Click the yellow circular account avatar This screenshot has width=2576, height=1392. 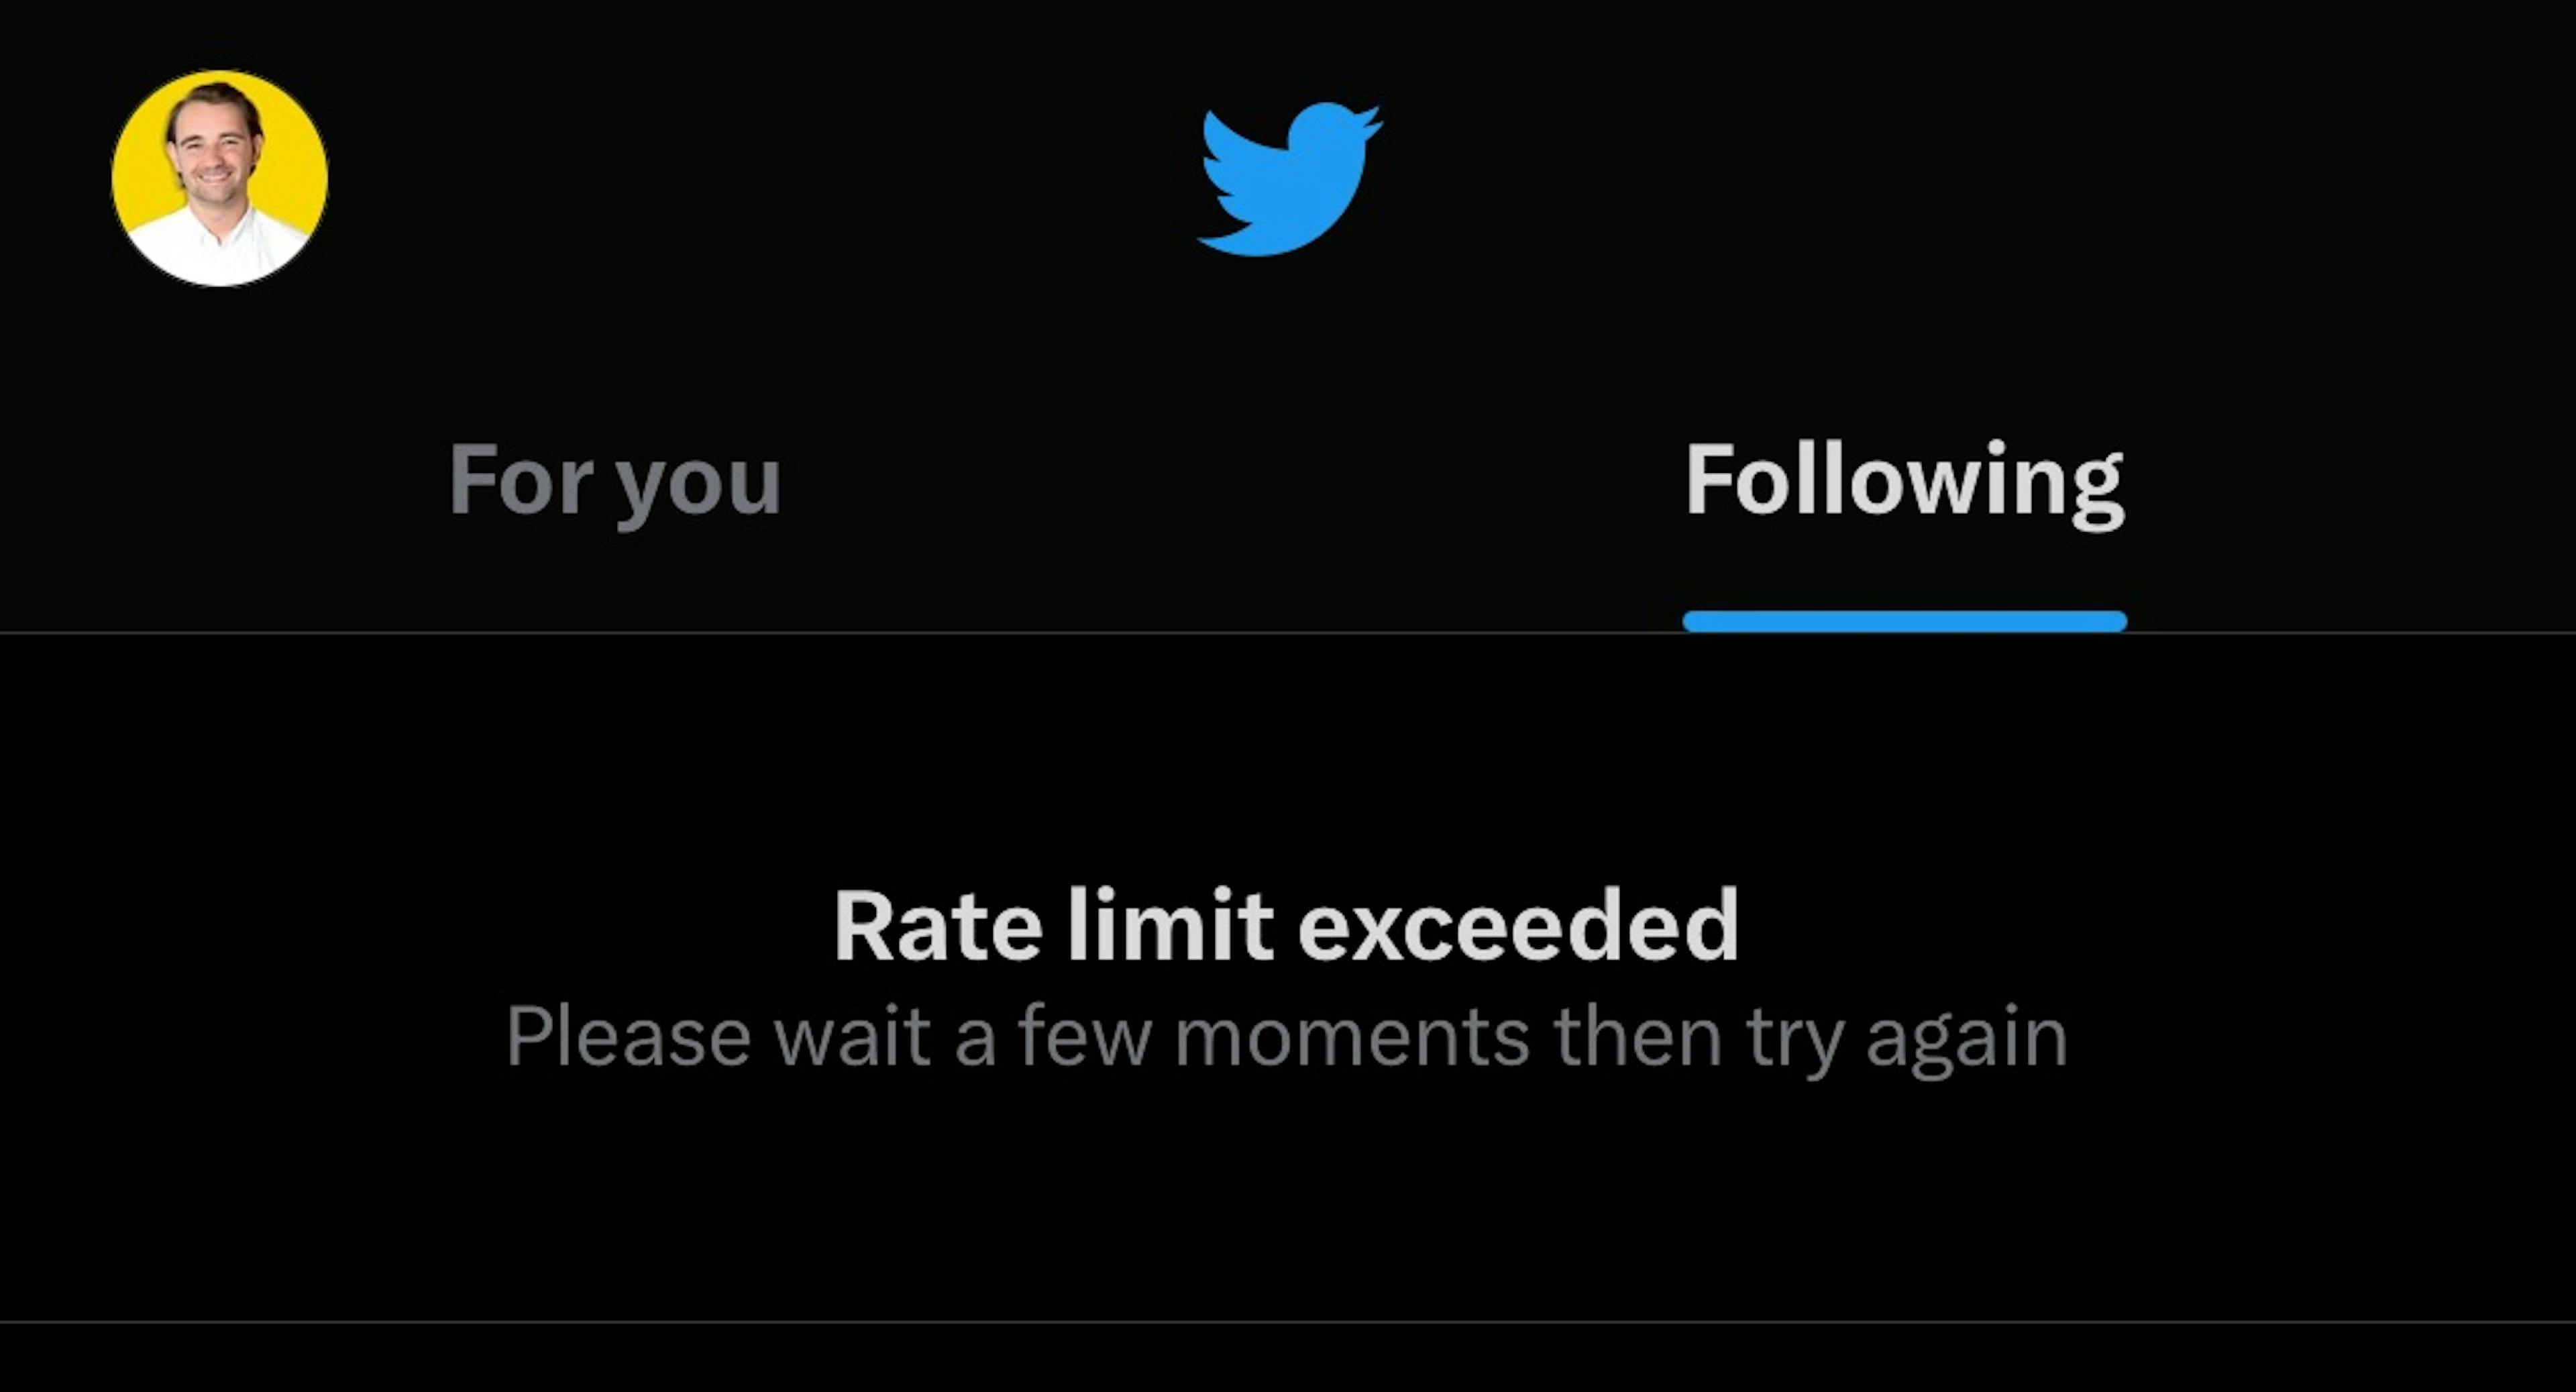[219, 178]
